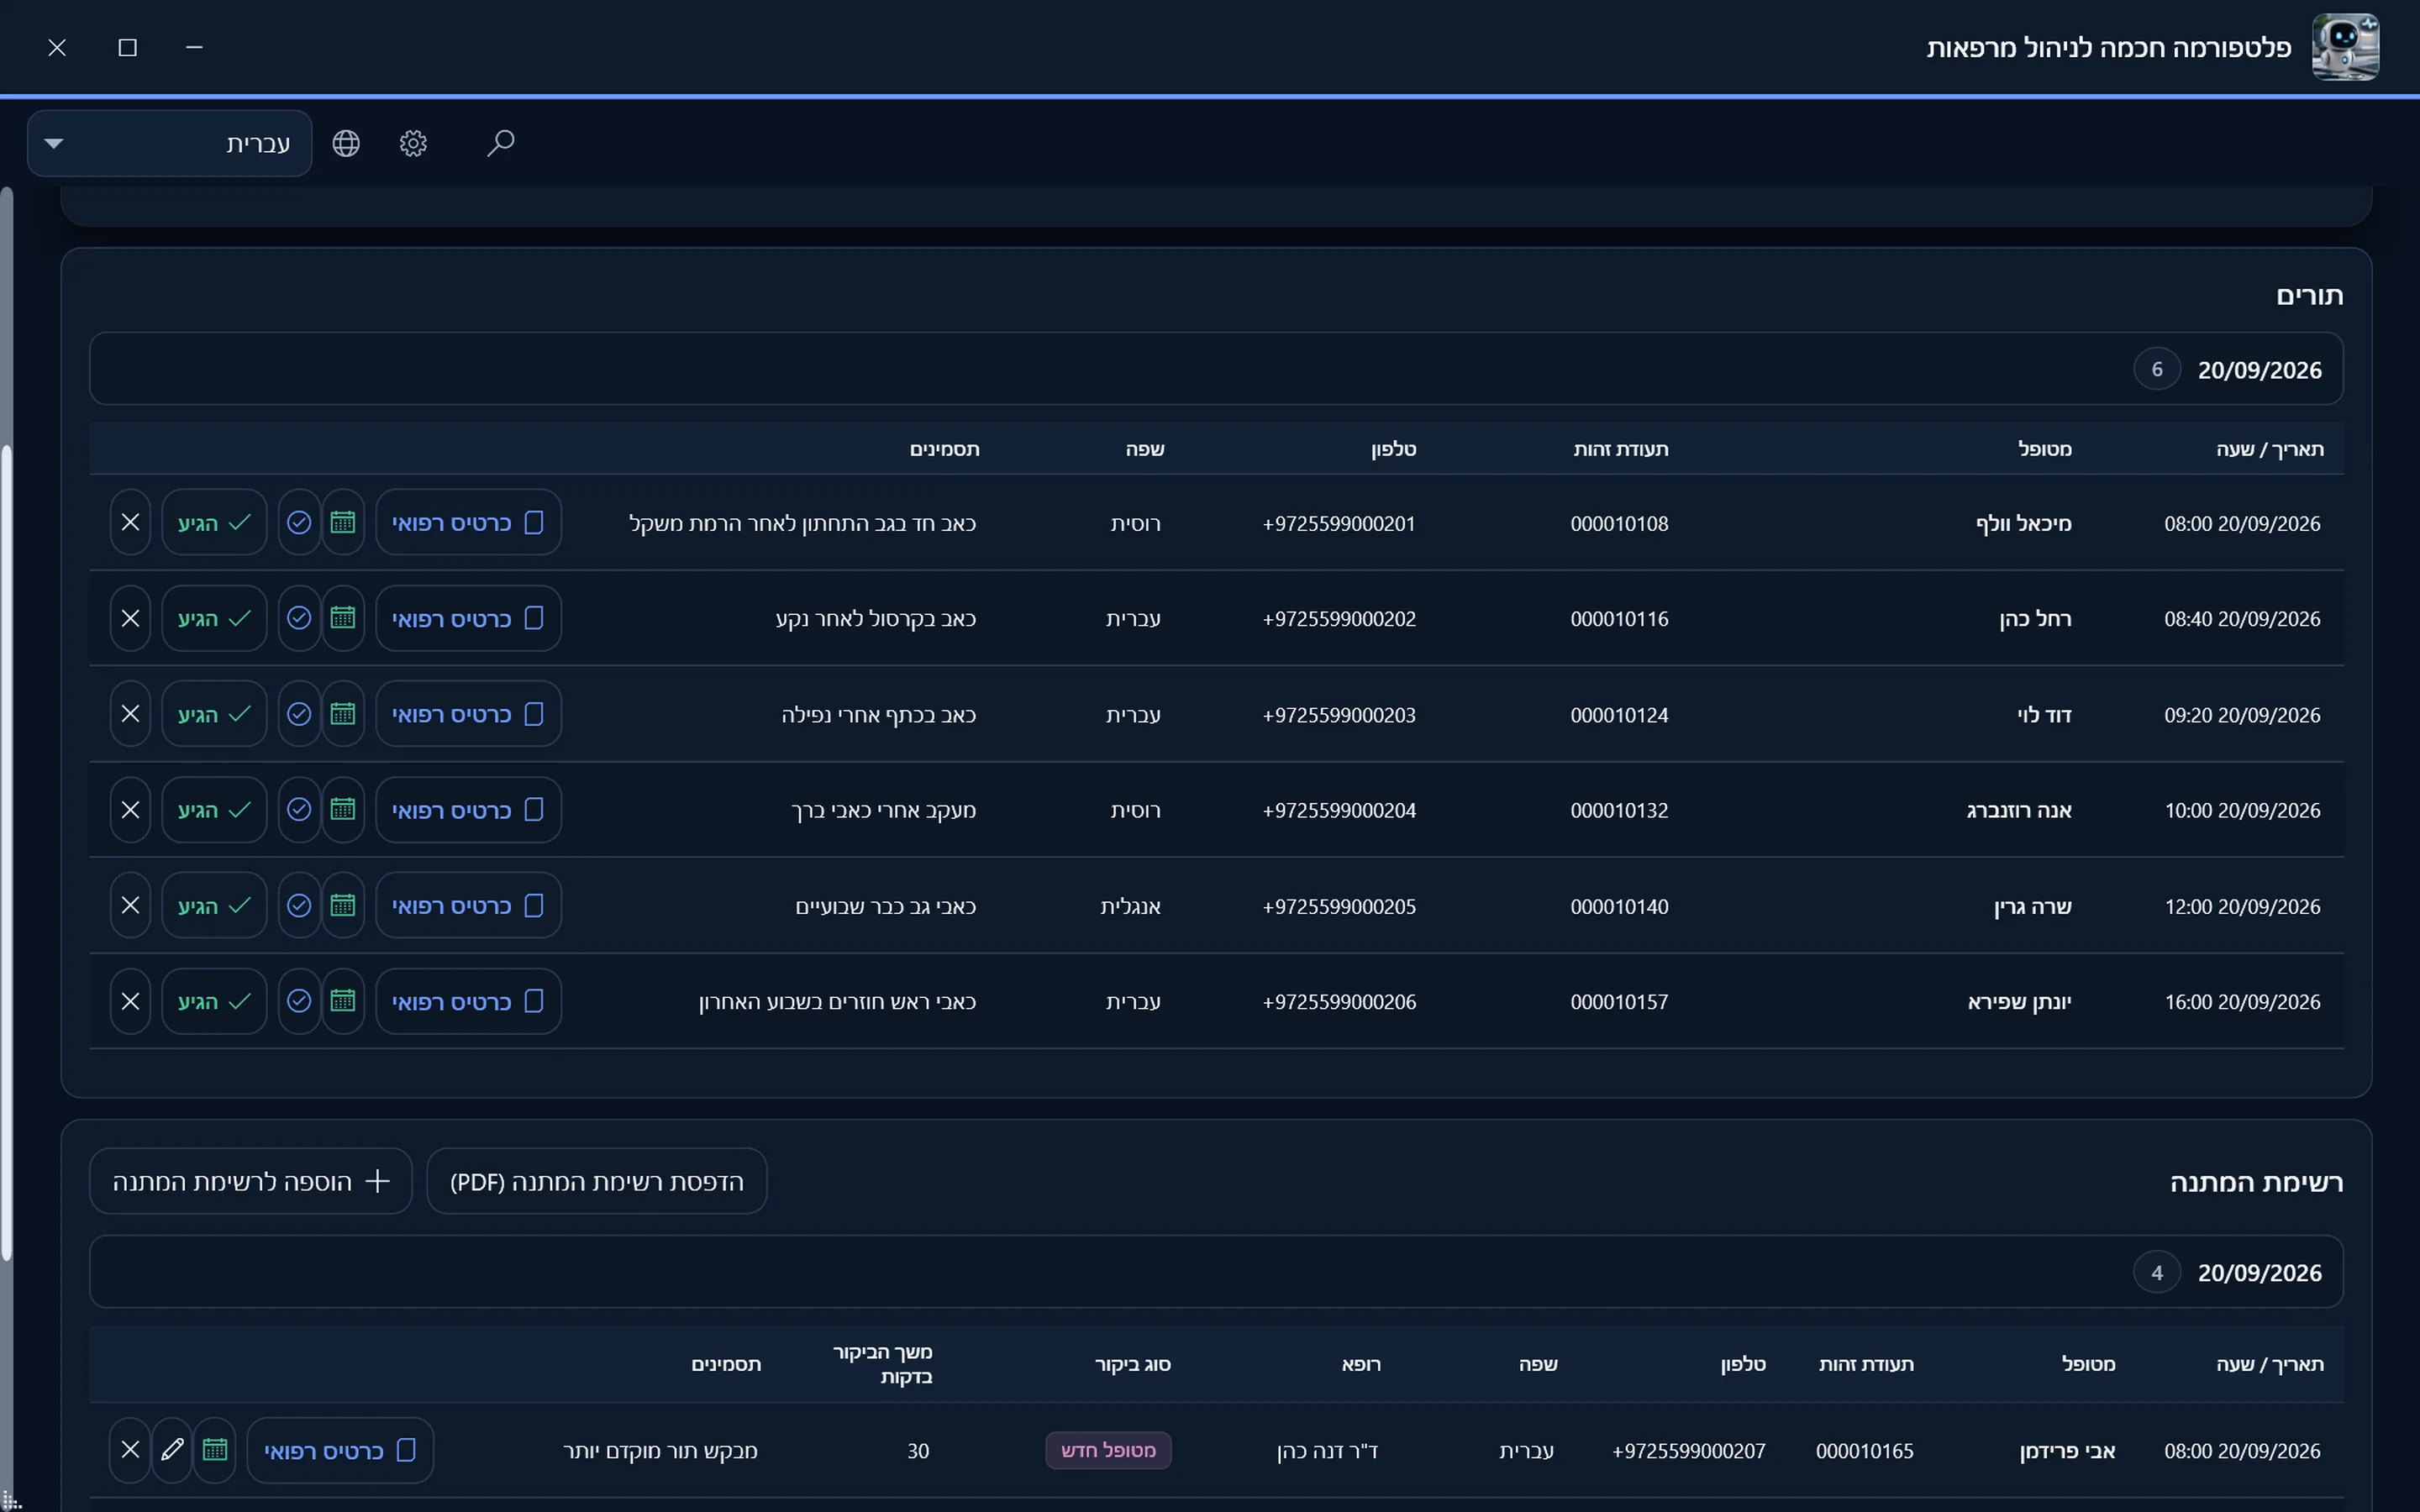2420x1512 pixels.
Task: Mark דוד לוי as הגיע
Action: (x=214, y=714)
